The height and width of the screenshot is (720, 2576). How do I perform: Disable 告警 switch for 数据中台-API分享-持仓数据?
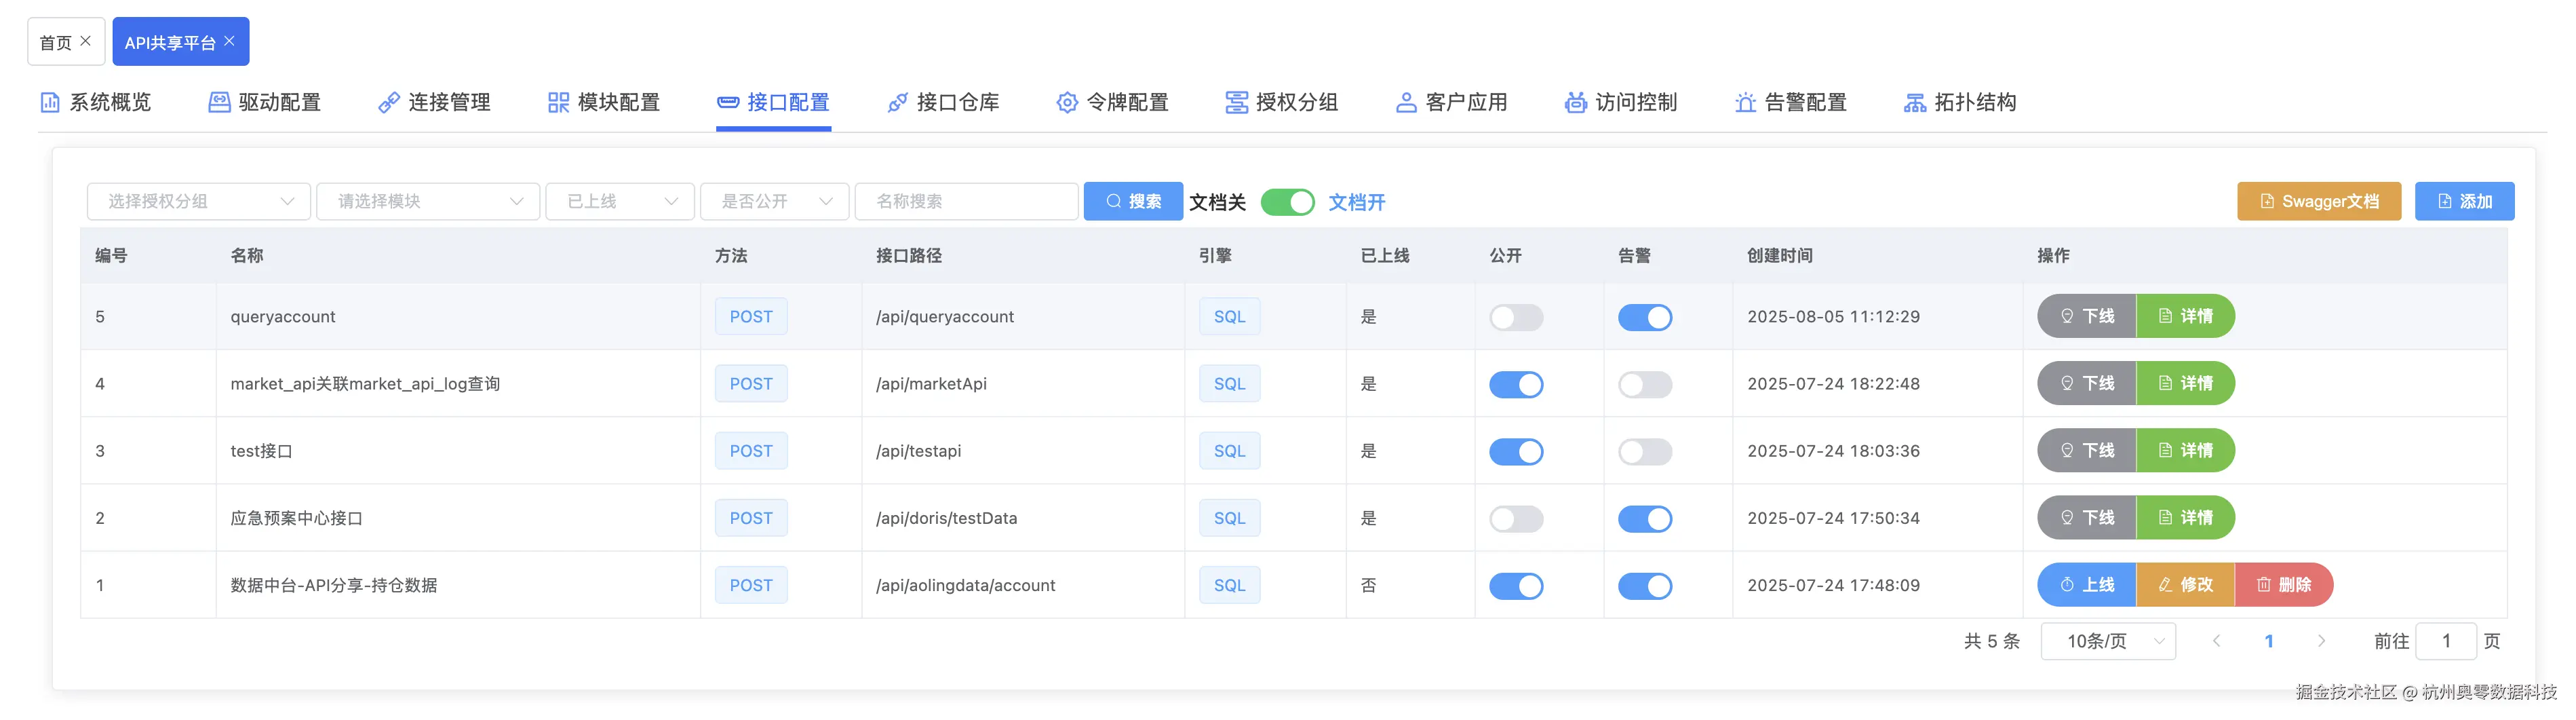click(1645, 586)
